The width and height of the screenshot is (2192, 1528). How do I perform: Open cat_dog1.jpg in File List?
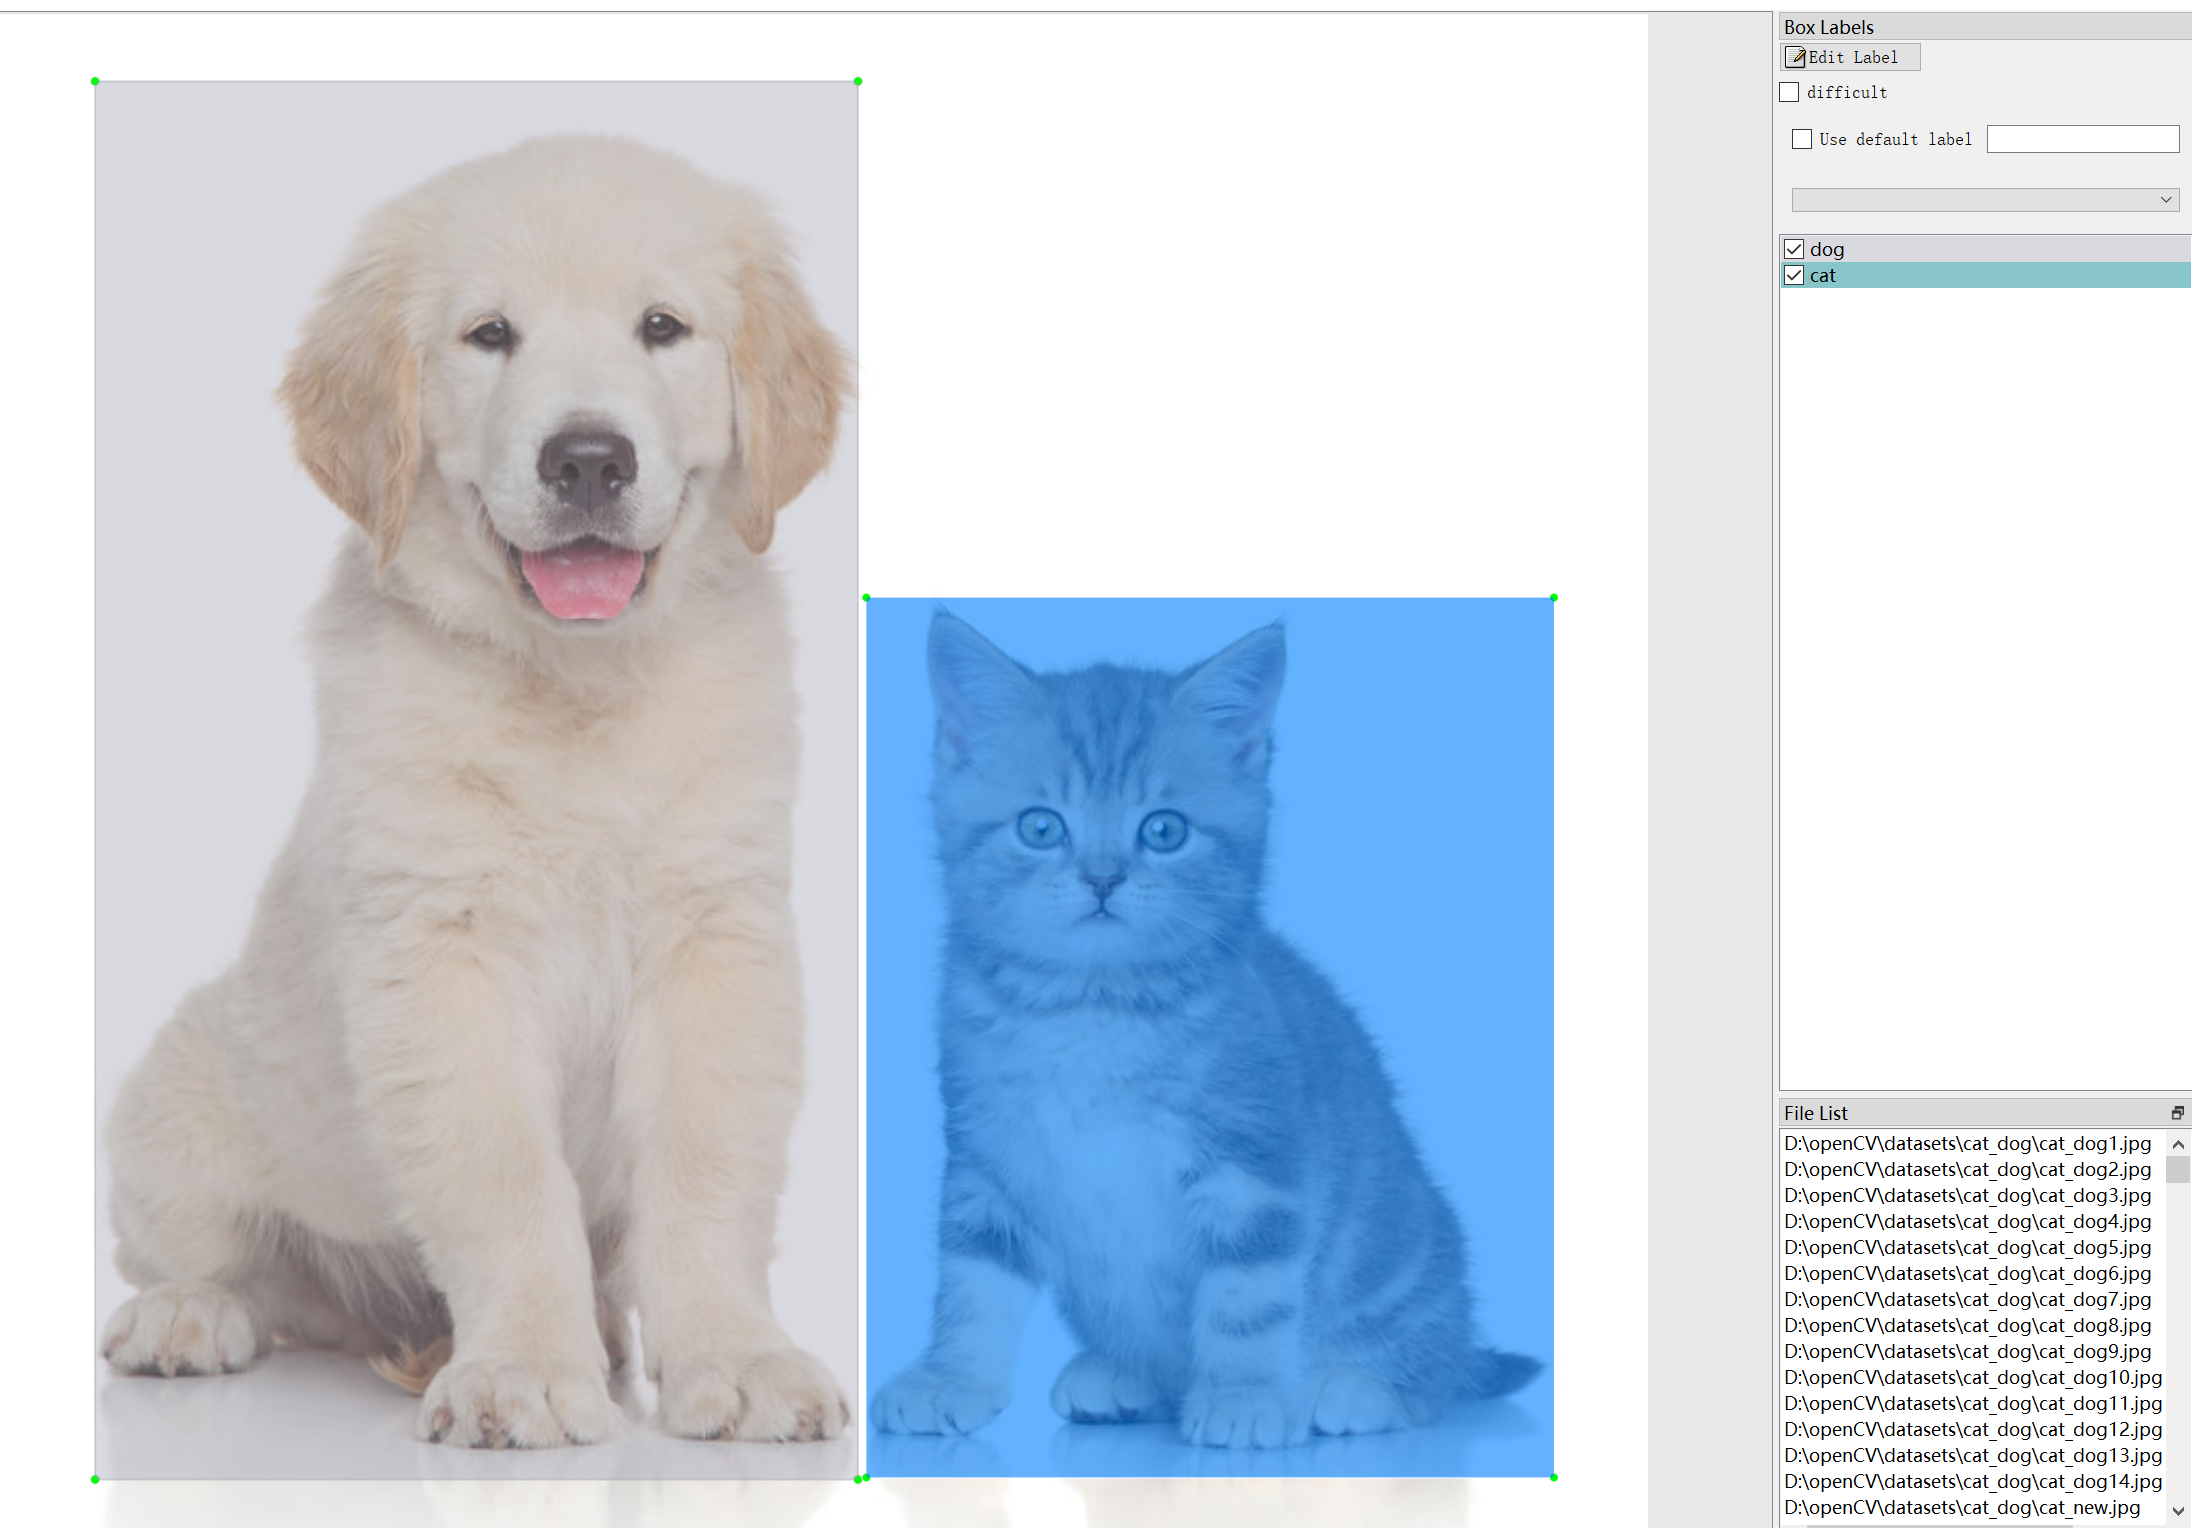(x=1967, y=1143)
